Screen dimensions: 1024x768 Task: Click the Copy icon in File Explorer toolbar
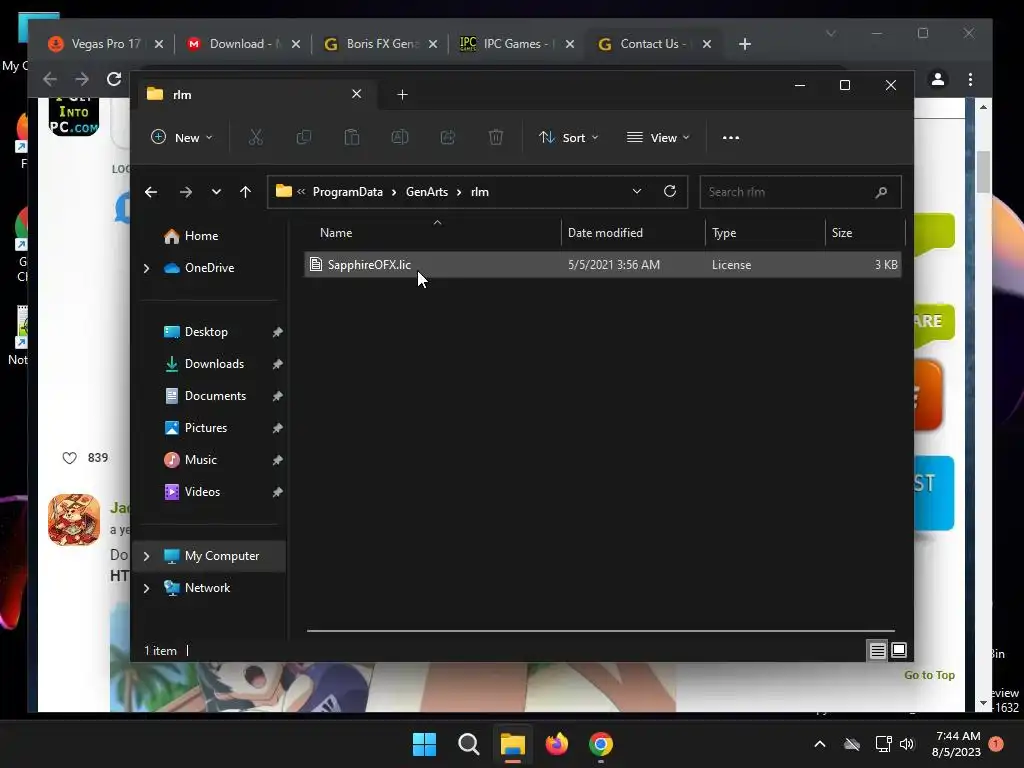tap(304, 138)
